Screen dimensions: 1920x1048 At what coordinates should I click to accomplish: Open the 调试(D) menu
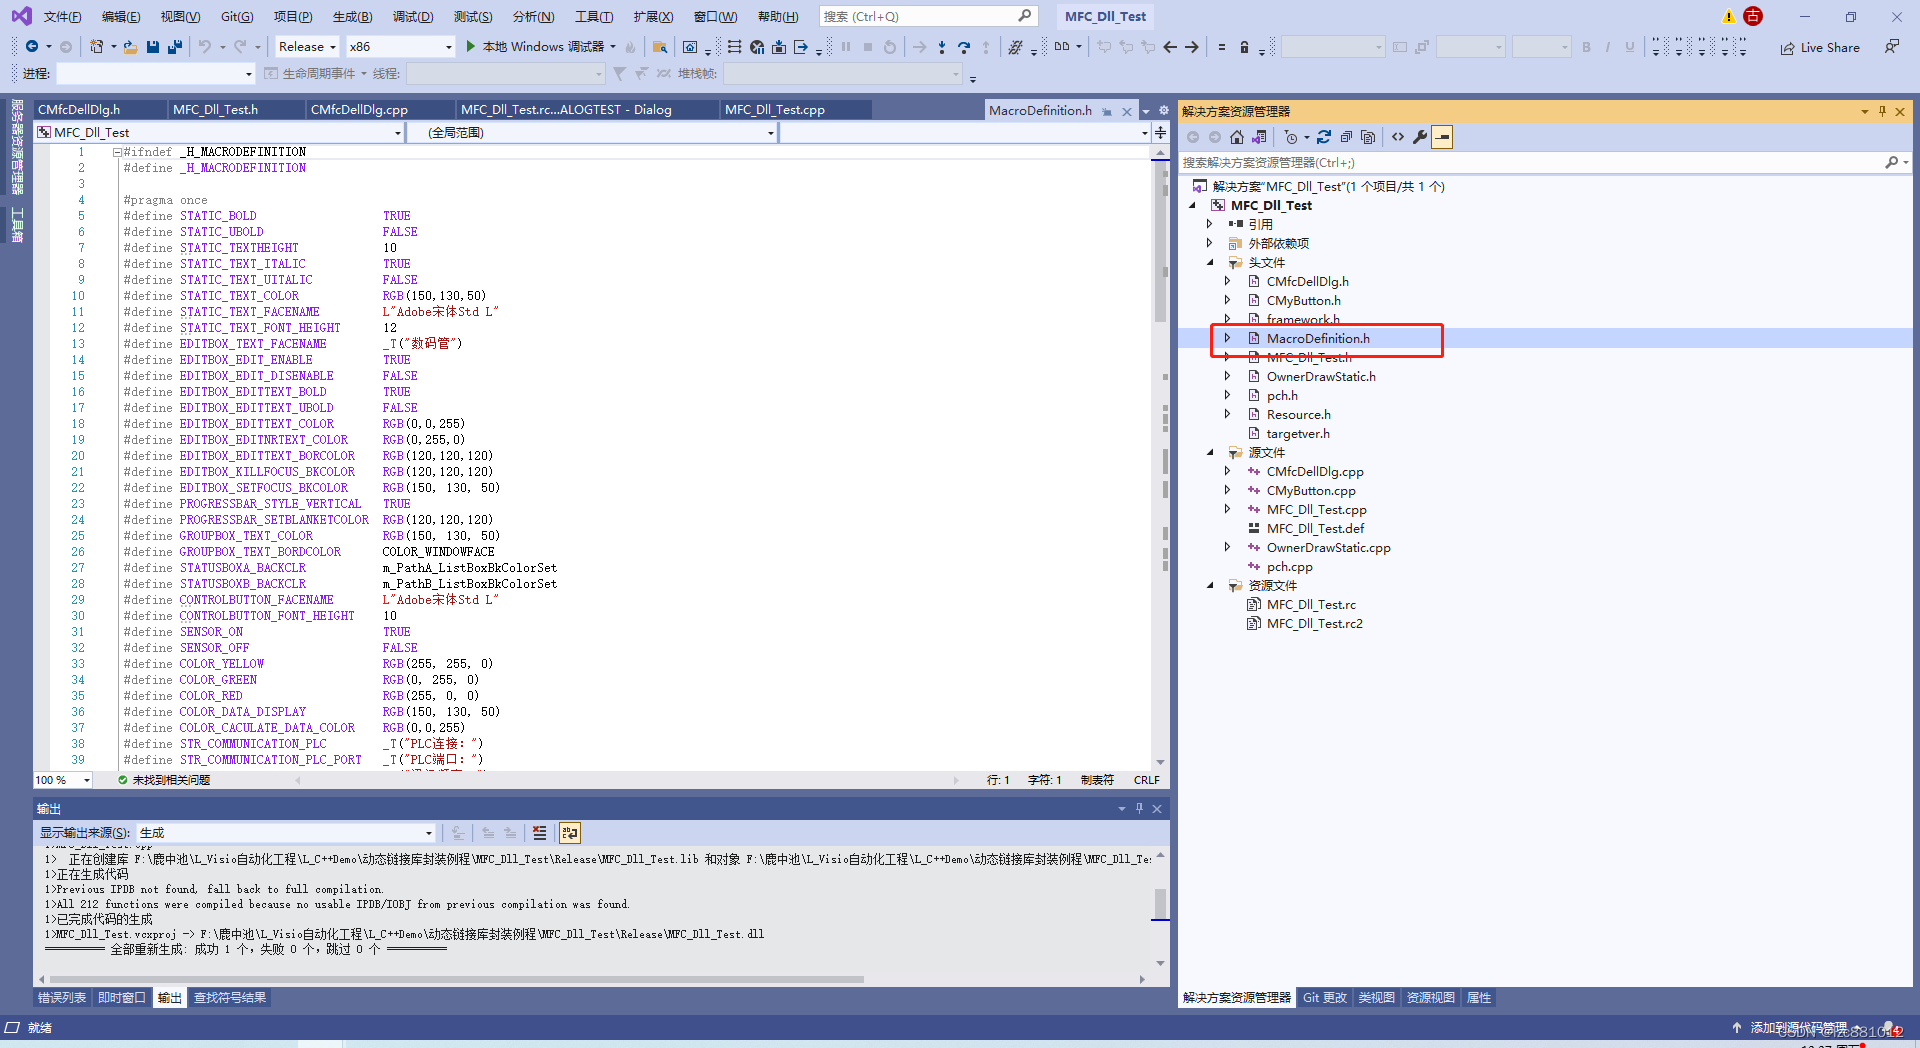point(413,17)
